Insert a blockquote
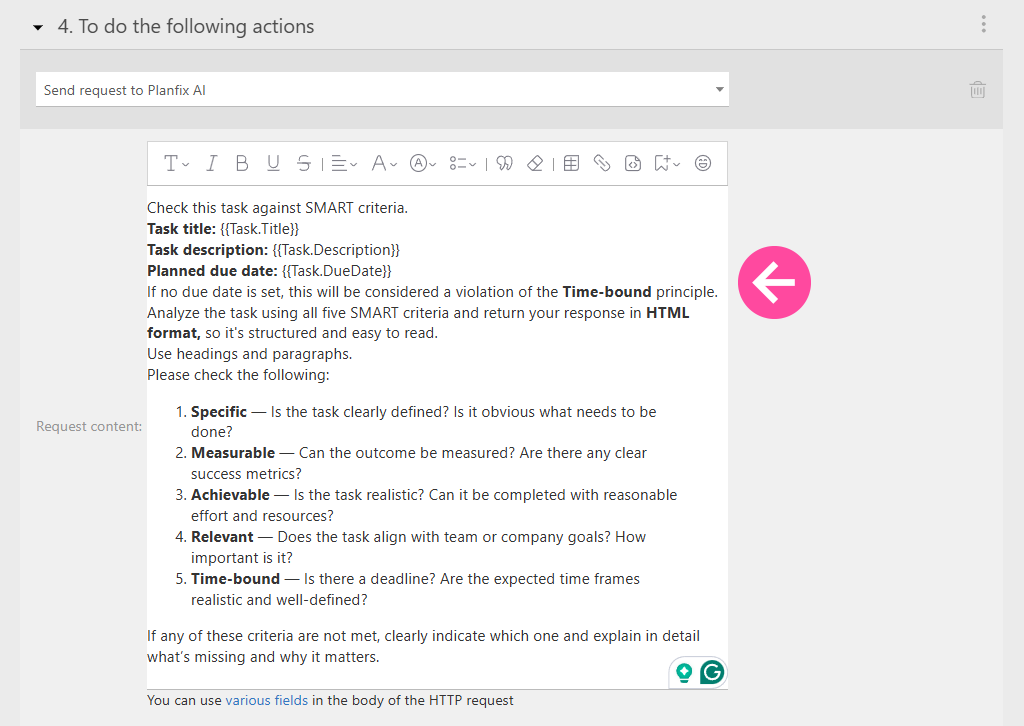This screenshot has width=1024, height=726. [505, 163]
